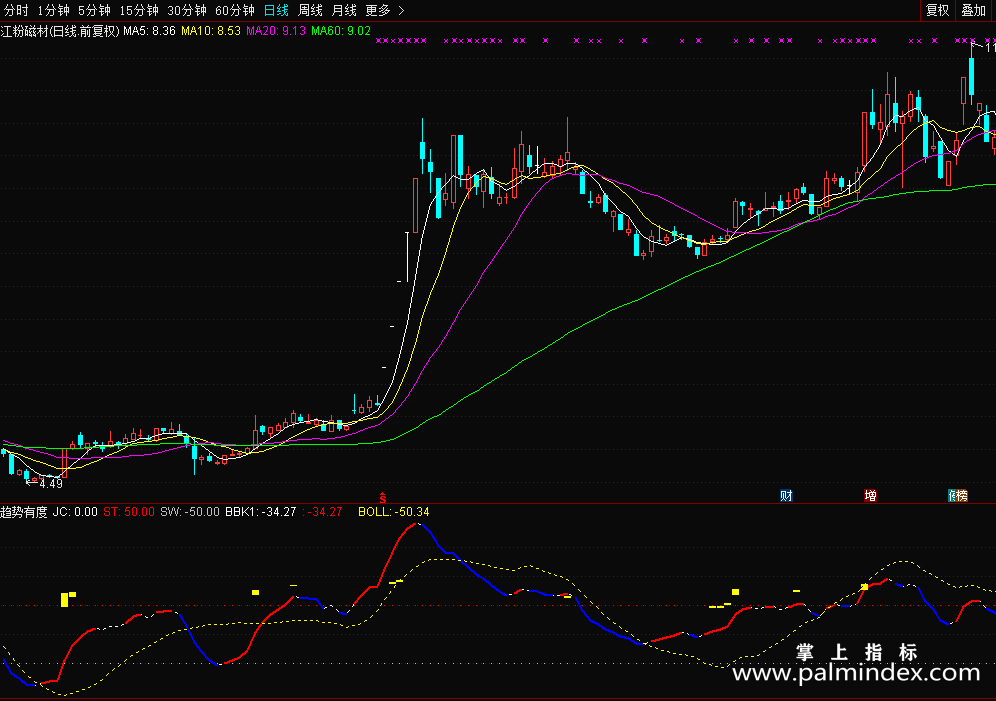The height and width of the screenshot is (701, 996).
Task: Click the red 增 event marker icon
Action: pos(870,495)
